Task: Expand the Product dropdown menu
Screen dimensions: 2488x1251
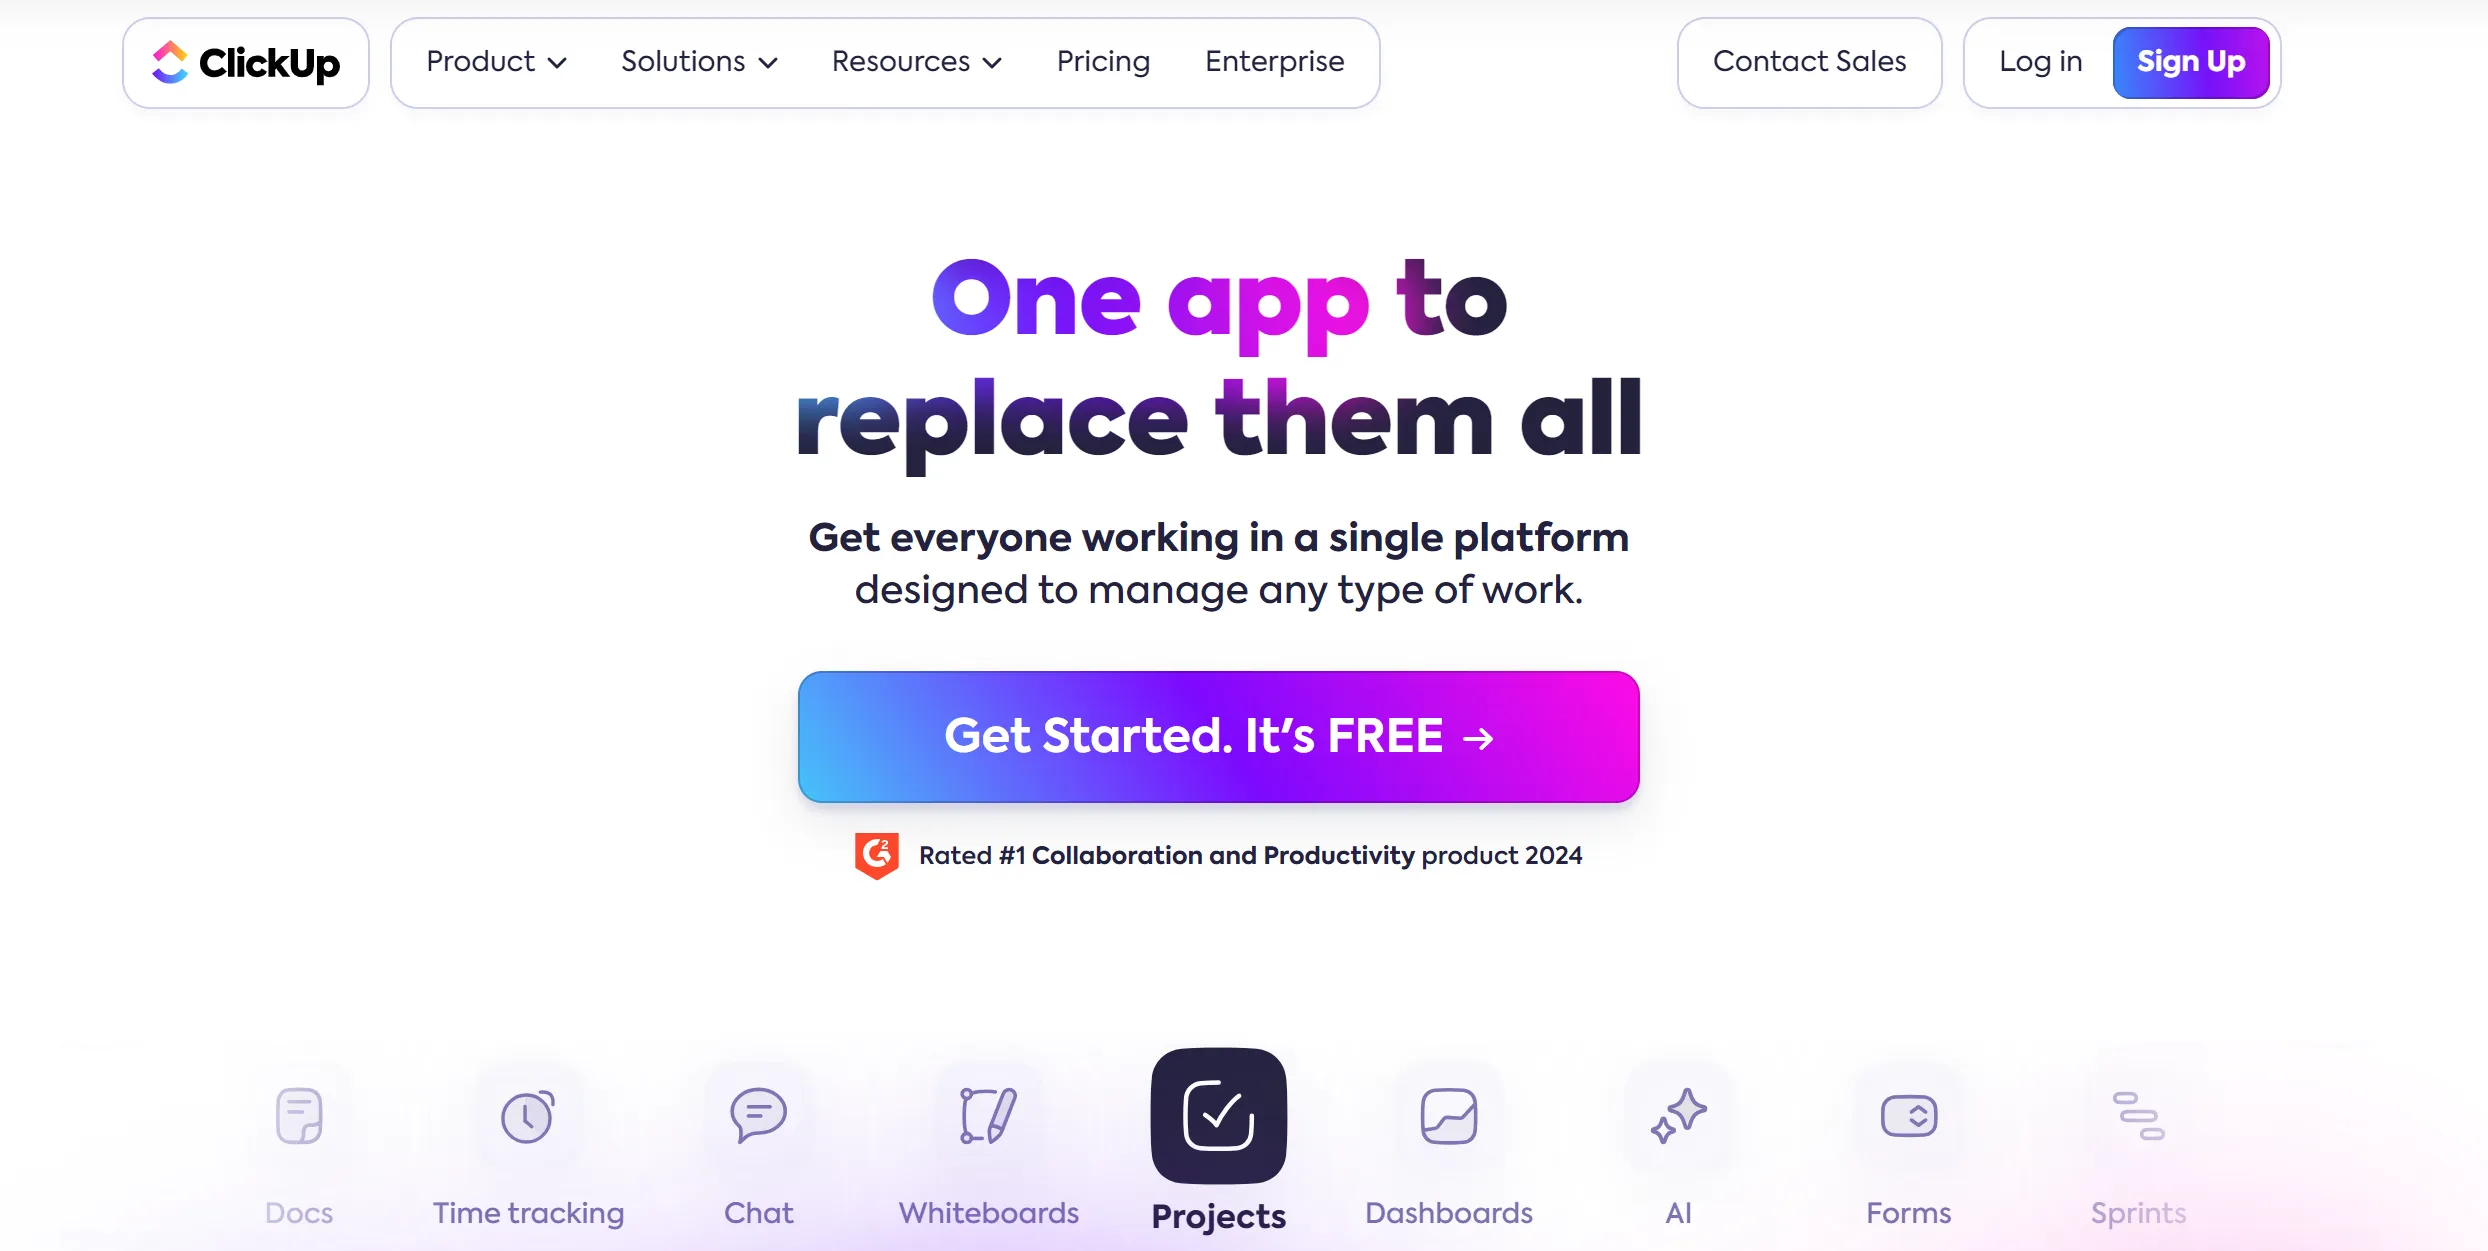Action: (496, 62)
